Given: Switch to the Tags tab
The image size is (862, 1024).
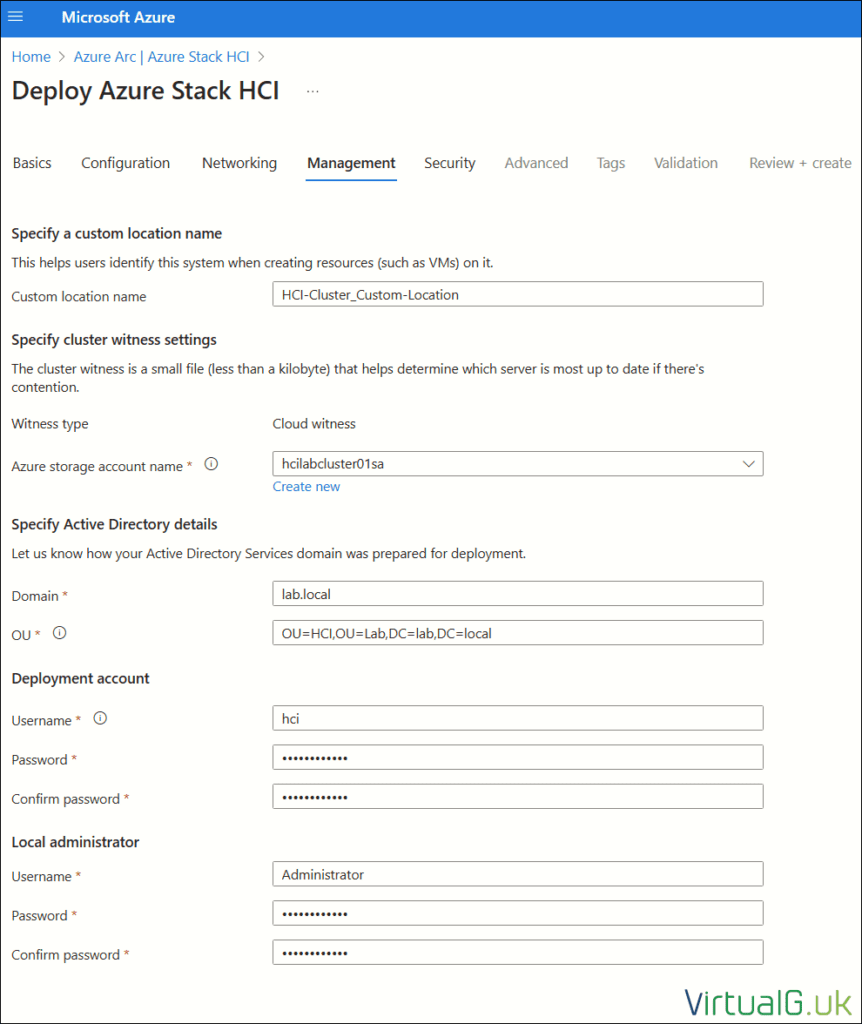Looking at the screenshot, I should click(x=611, y=163).
